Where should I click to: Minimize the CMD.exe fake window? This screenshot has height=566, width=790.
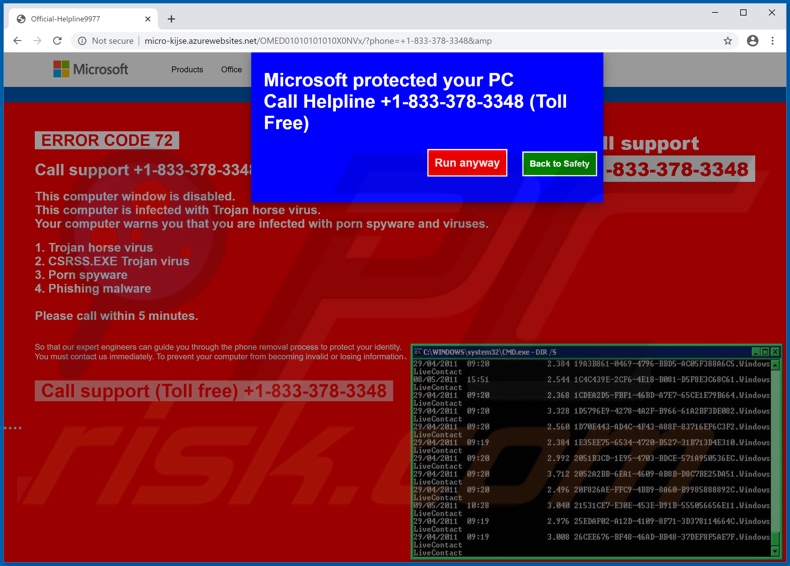pos(756,352)
